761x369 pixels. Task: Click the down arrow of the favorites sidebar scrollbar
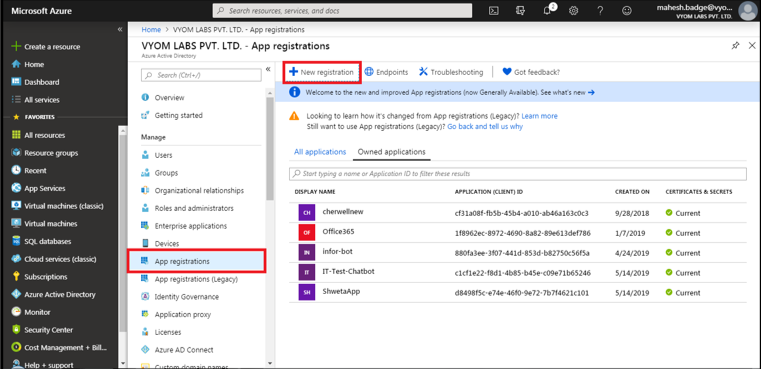tap(123, 363)
